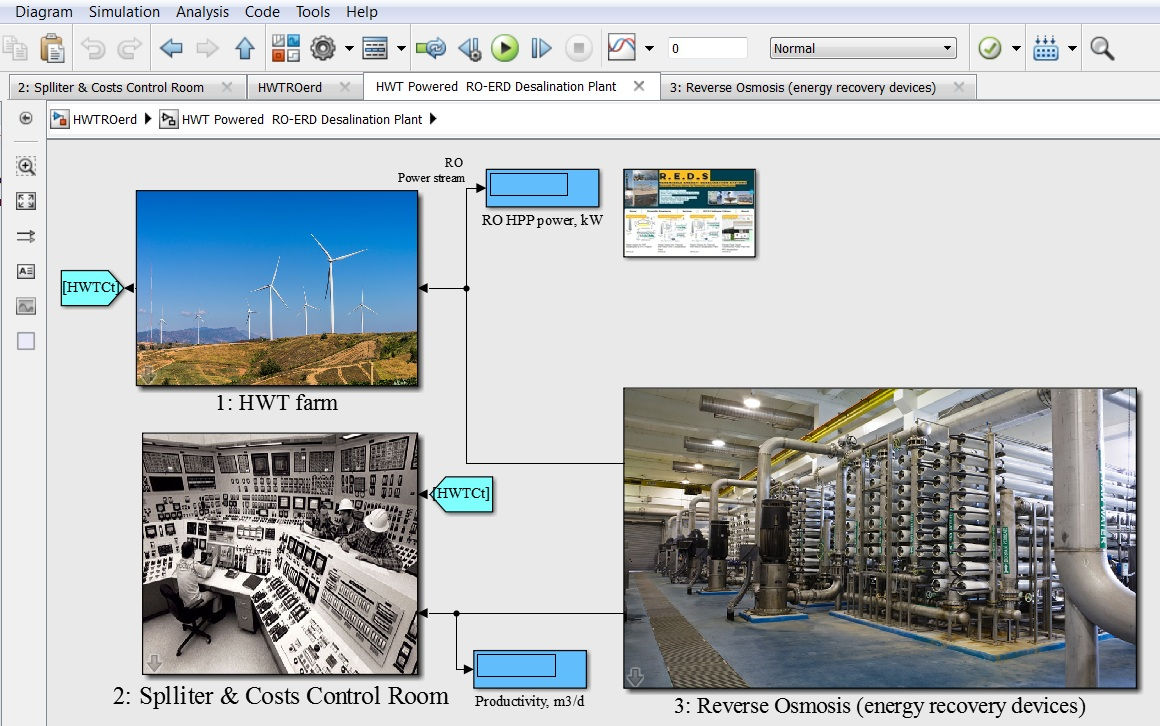
Task: Open the Normal simulation mode dropdown
Action: (862, 47)
